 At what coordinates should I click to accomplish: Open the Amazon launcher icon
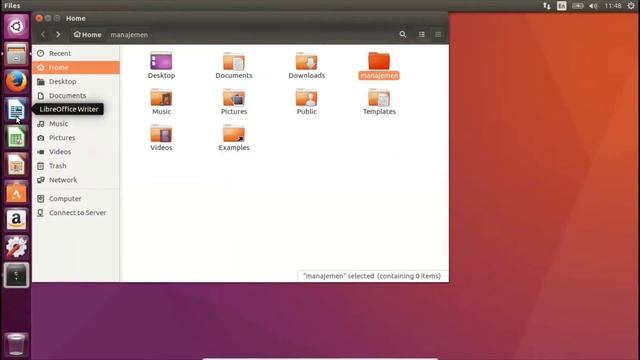pyautogui.click(x=16, y=220)
